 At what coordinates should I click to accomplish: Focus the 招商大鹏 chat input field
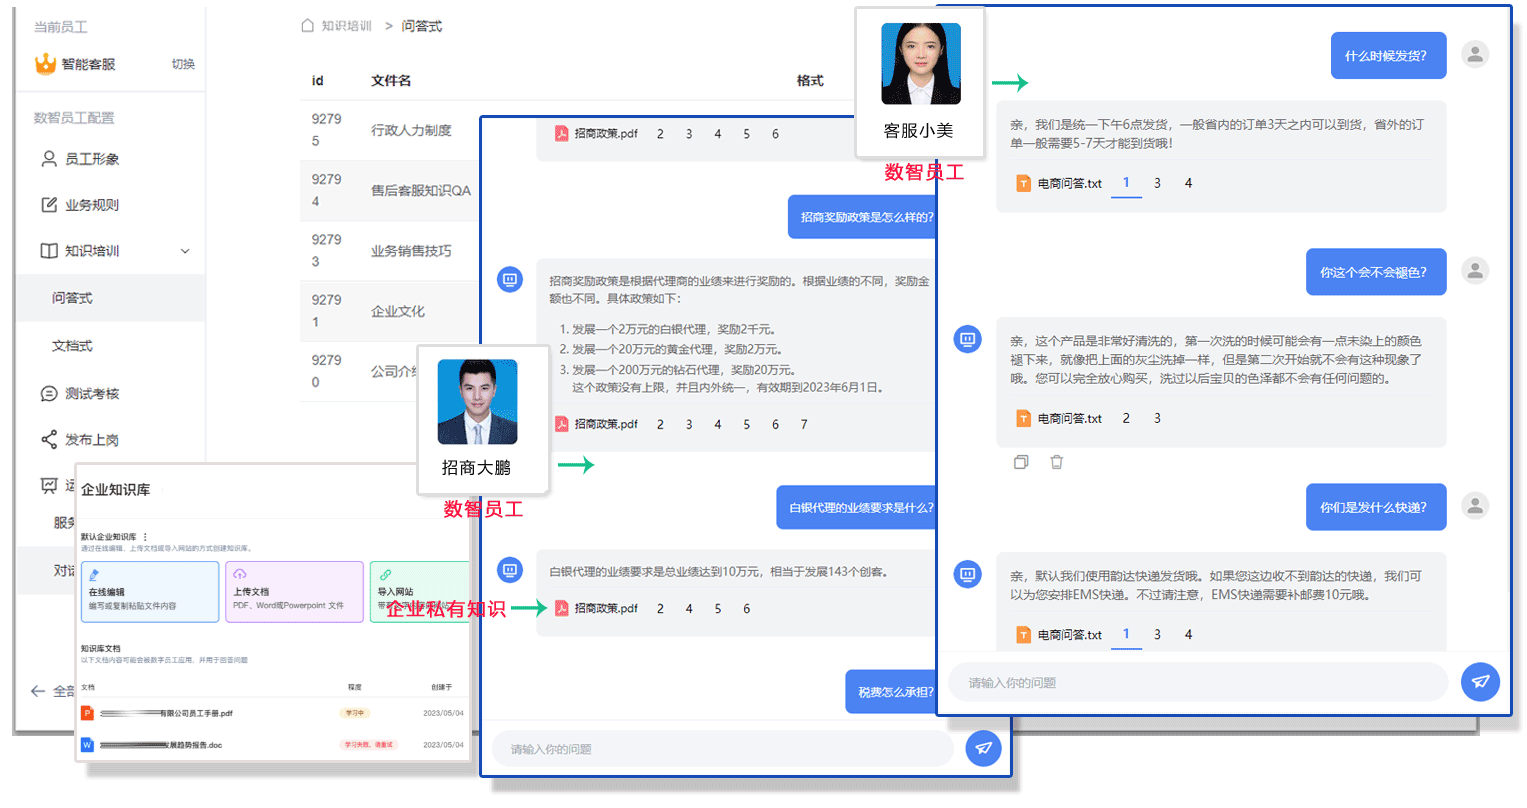coord(722,749)
